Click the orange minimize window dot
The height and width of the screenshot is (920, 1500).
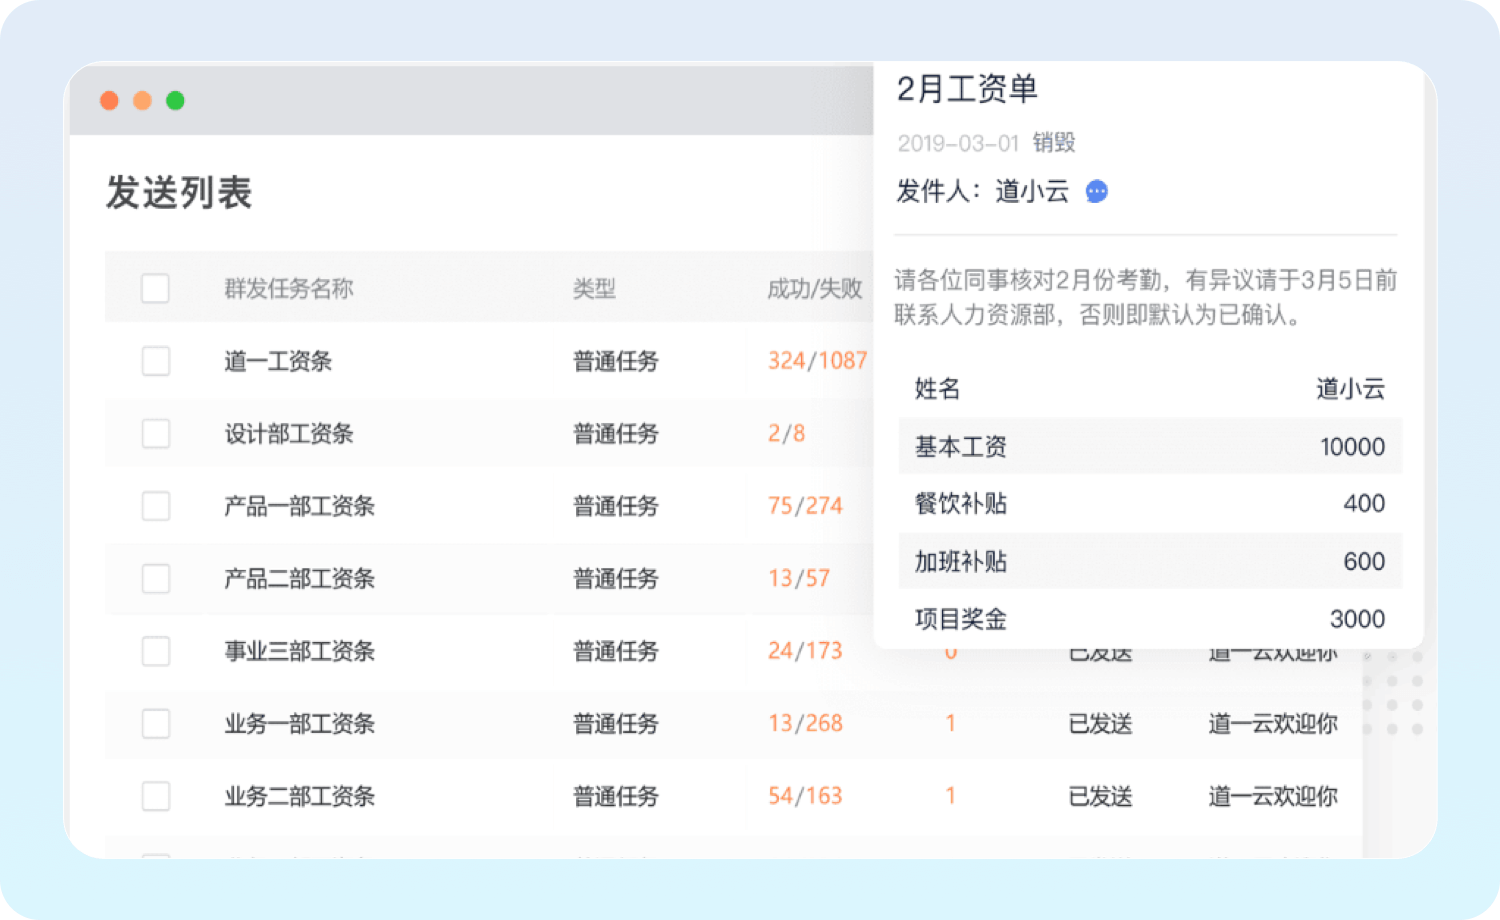142,100
